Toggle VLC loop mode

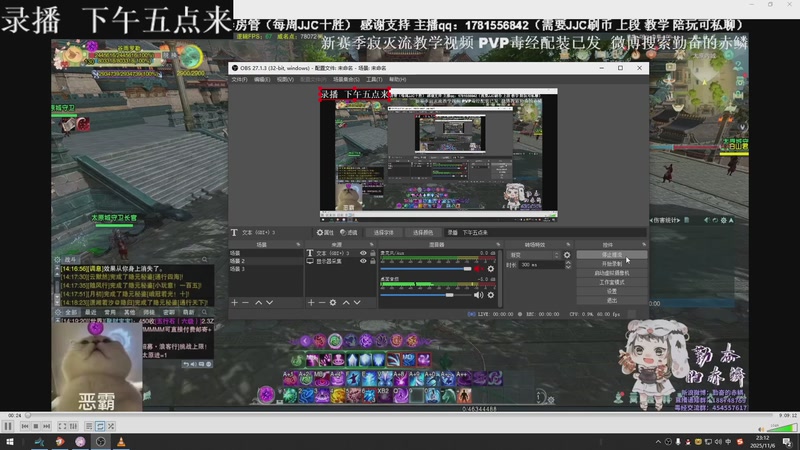click(x=100, y=426)
